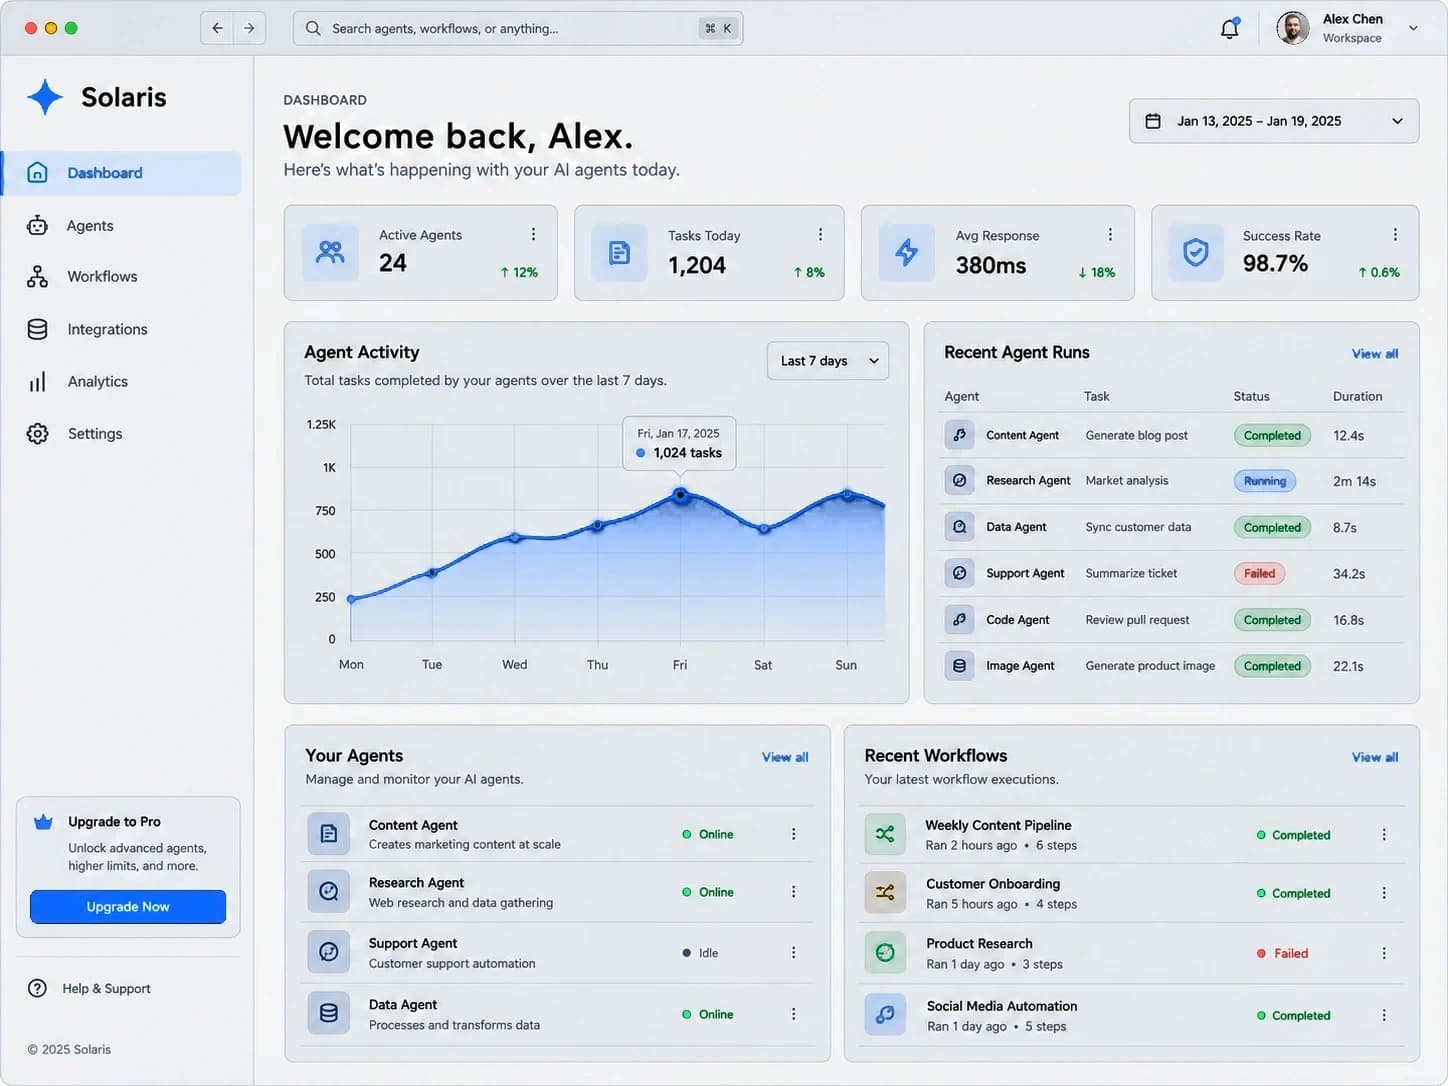This screenshot has height=1086, width=1448.
Task: Click the Upgrade Now button
Action: 128,907
